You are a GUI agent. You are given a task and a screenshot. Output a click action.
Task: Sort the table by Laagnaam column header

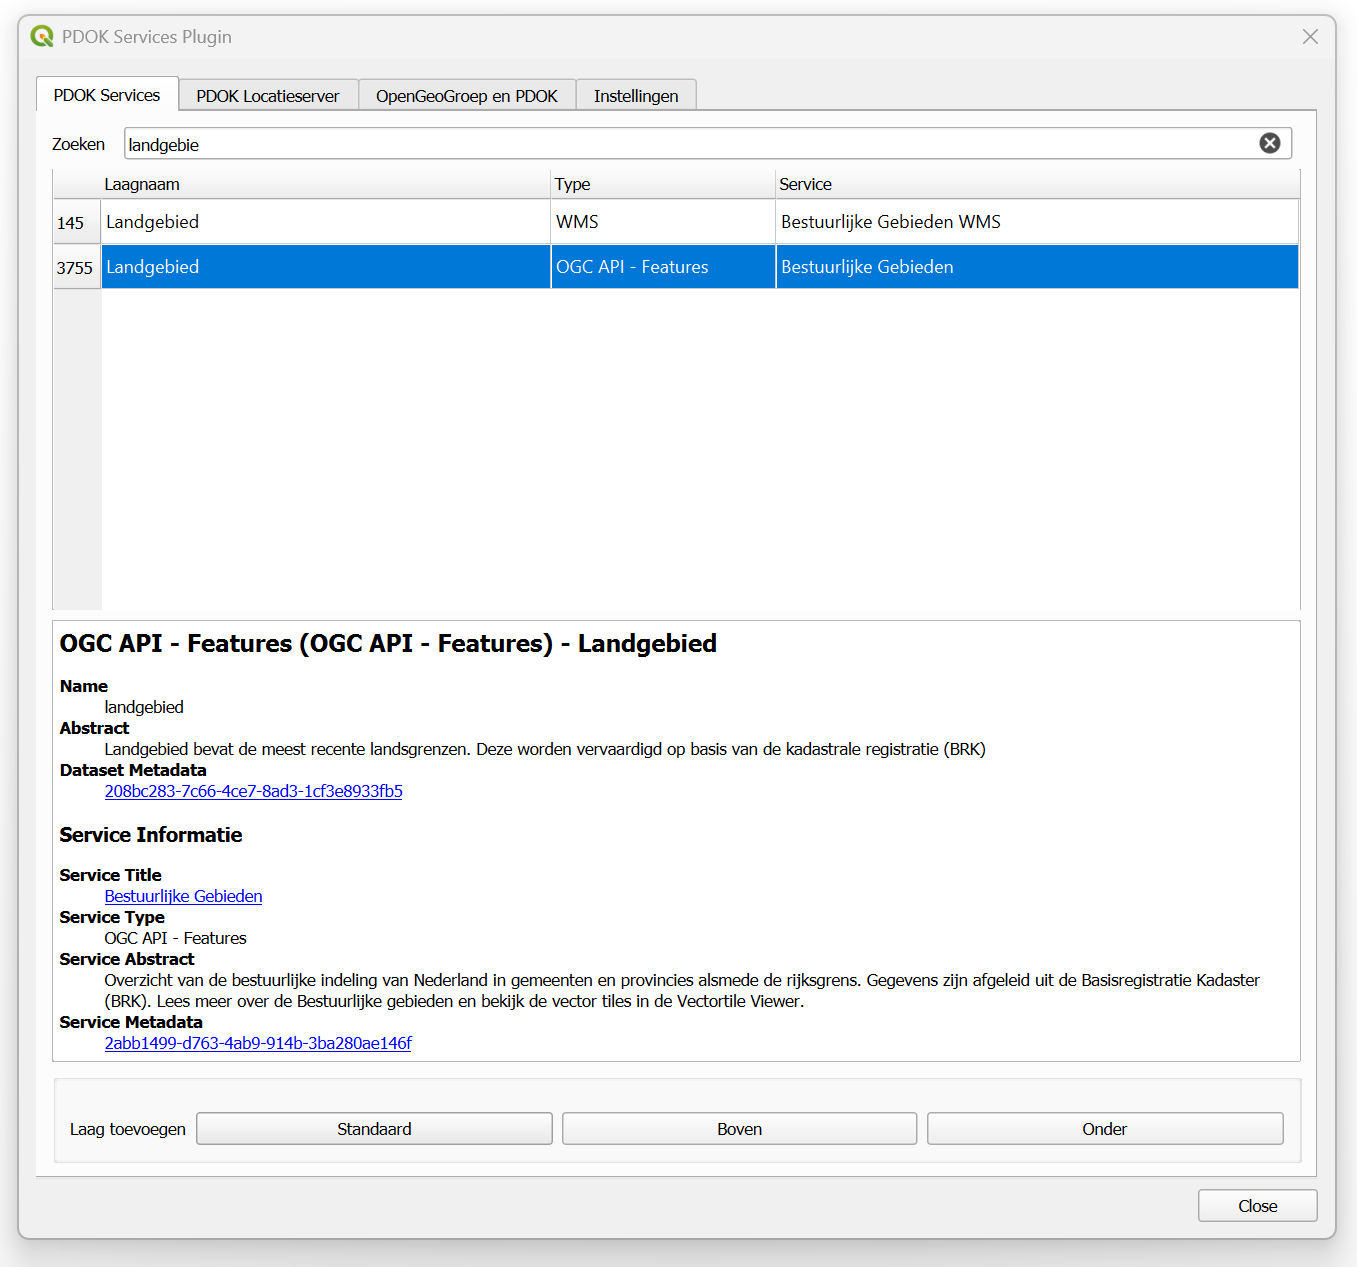[x=325, y=184]
